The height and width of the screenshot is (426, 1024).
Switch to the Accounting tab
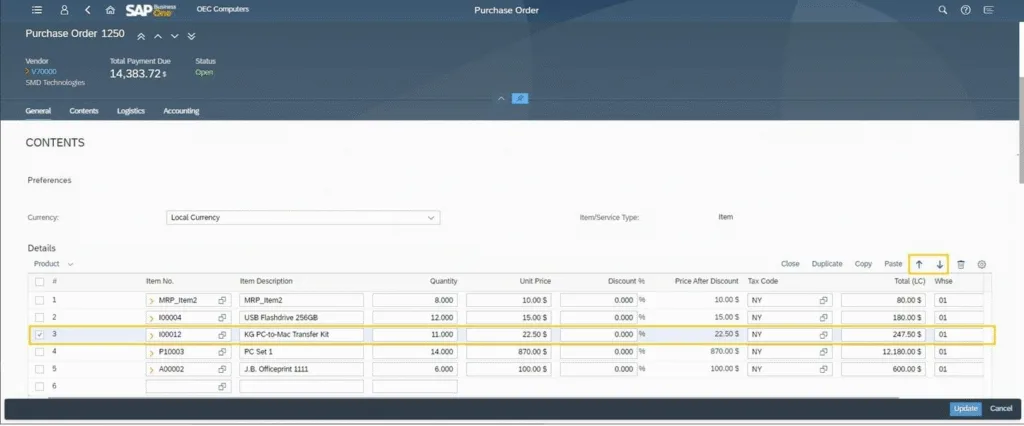[181, 111]
